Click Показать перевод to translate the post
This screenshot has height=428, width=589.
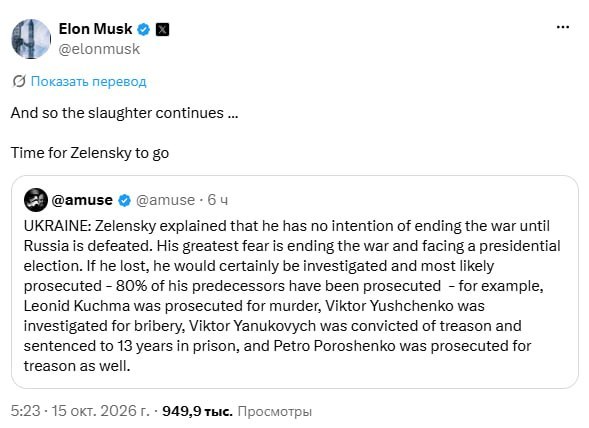pyautogui.click(x=89, y=82)
